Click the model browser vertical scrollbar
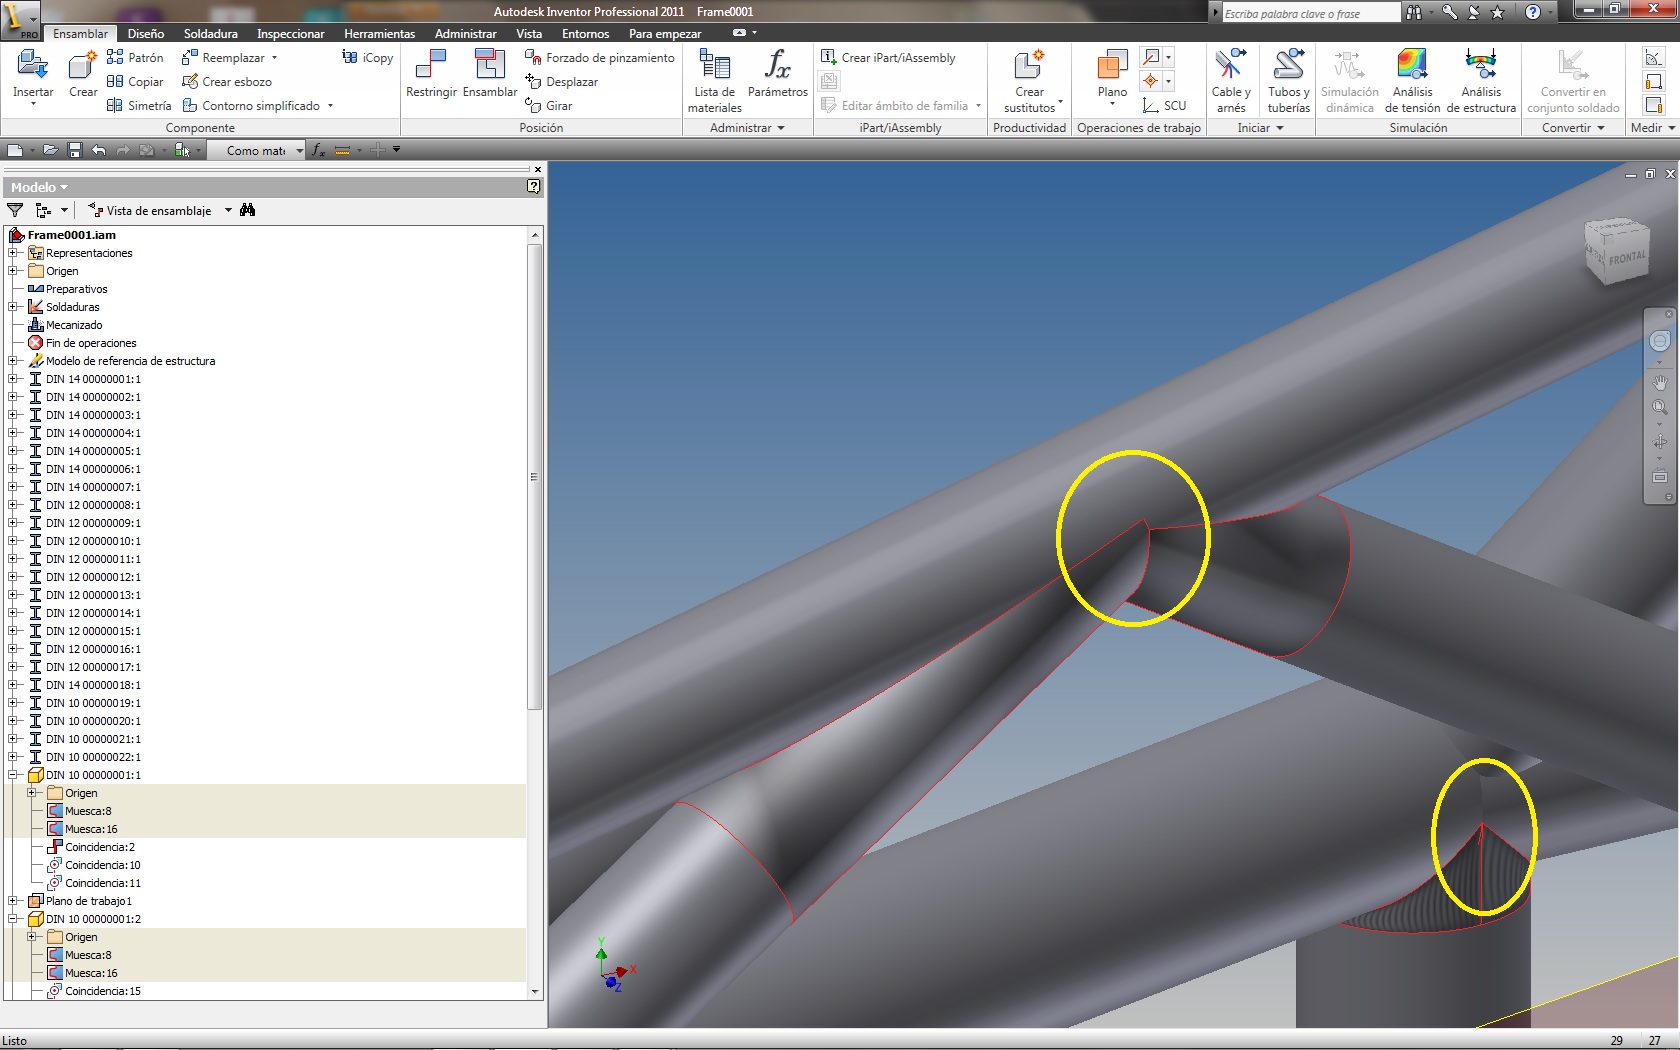Viewport: 1680px width, 1050px height. coord(535,476)
